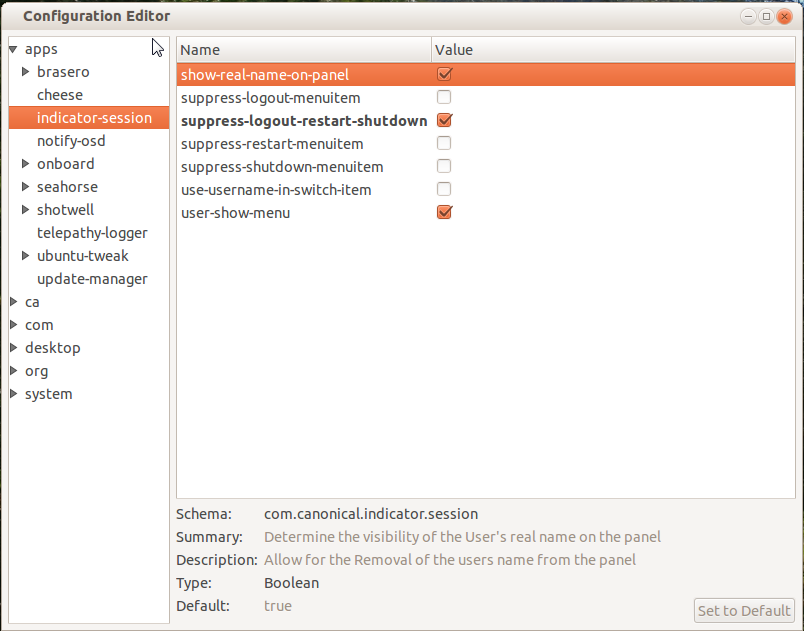
Task: Enable the suppress-logout-menuitem checkbox
Action: click(445, 97)
